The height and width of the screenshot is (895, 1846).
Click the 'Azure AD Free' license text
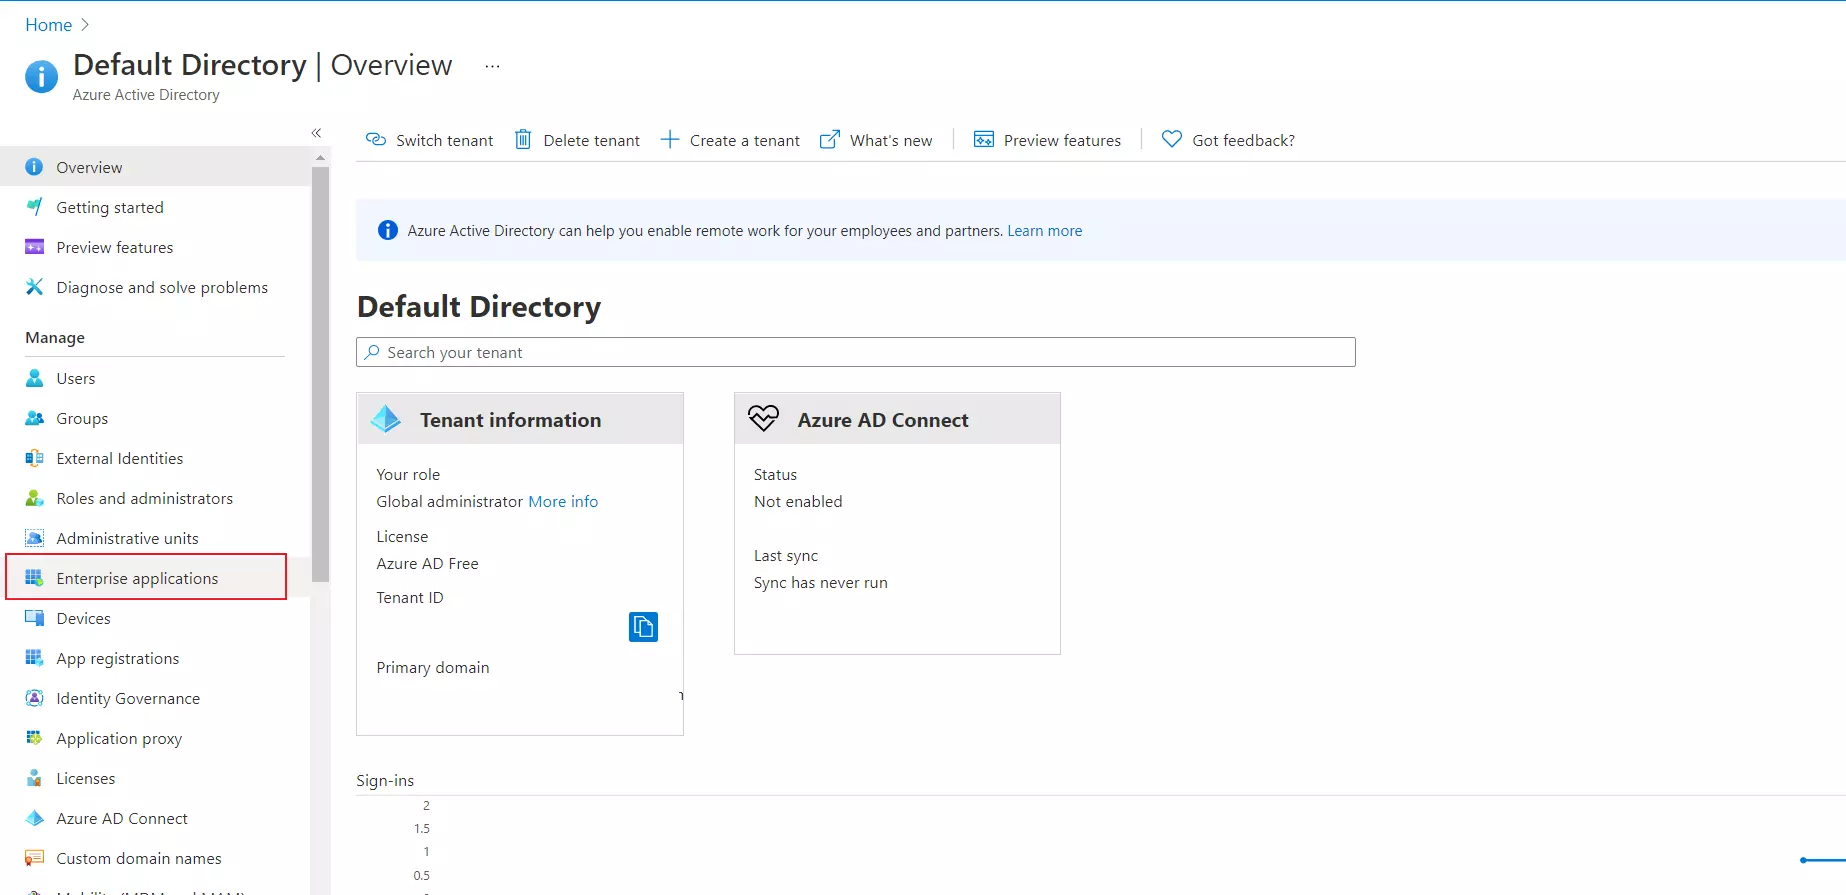tap(427, 564)
